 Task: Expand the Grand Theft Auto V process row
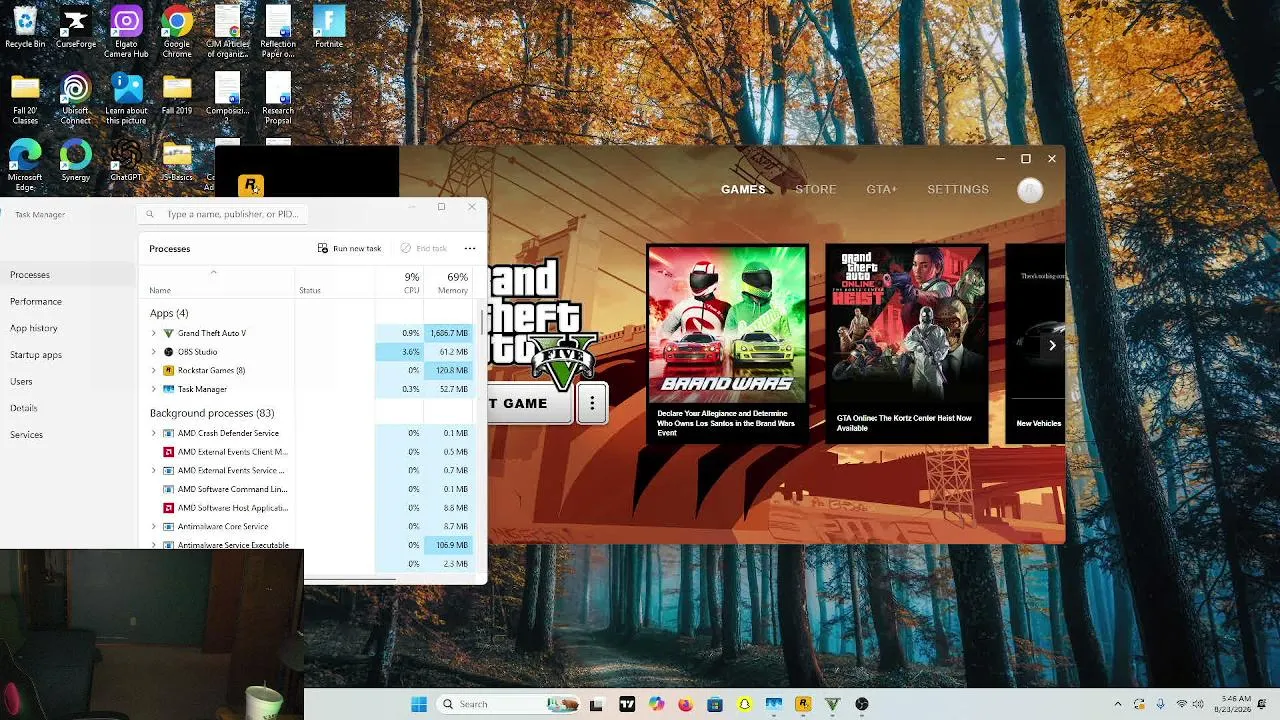(154, 333)
